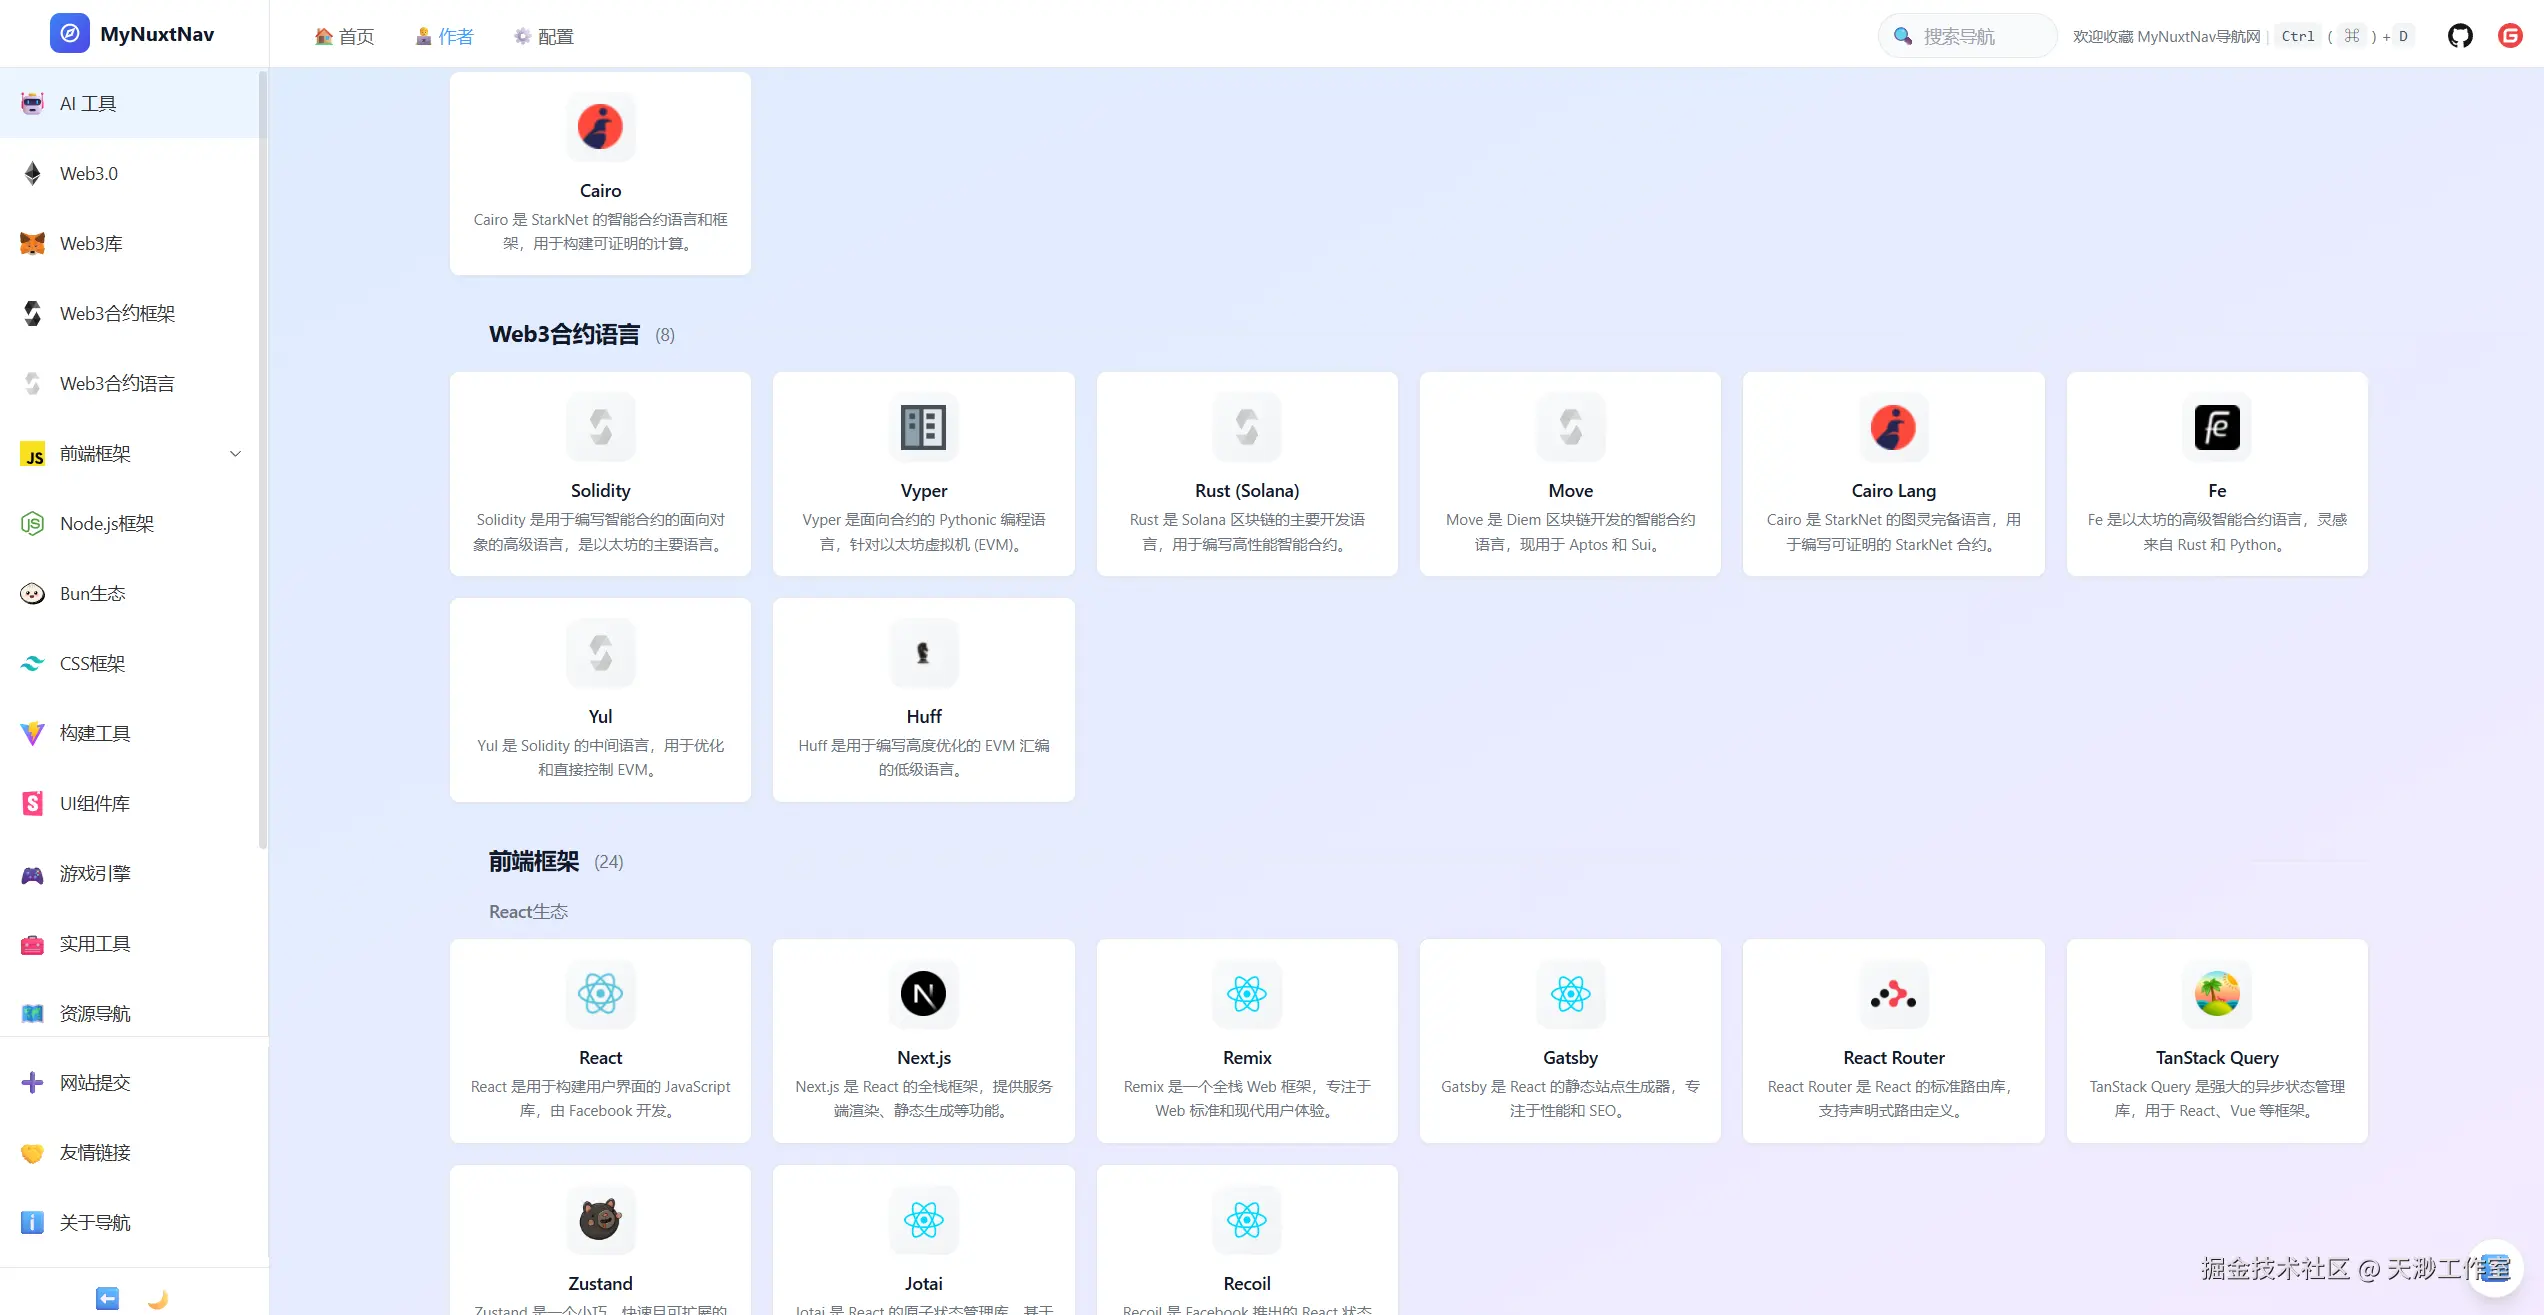Open the Yul card
The image size is (2544, 1315).
601,700
